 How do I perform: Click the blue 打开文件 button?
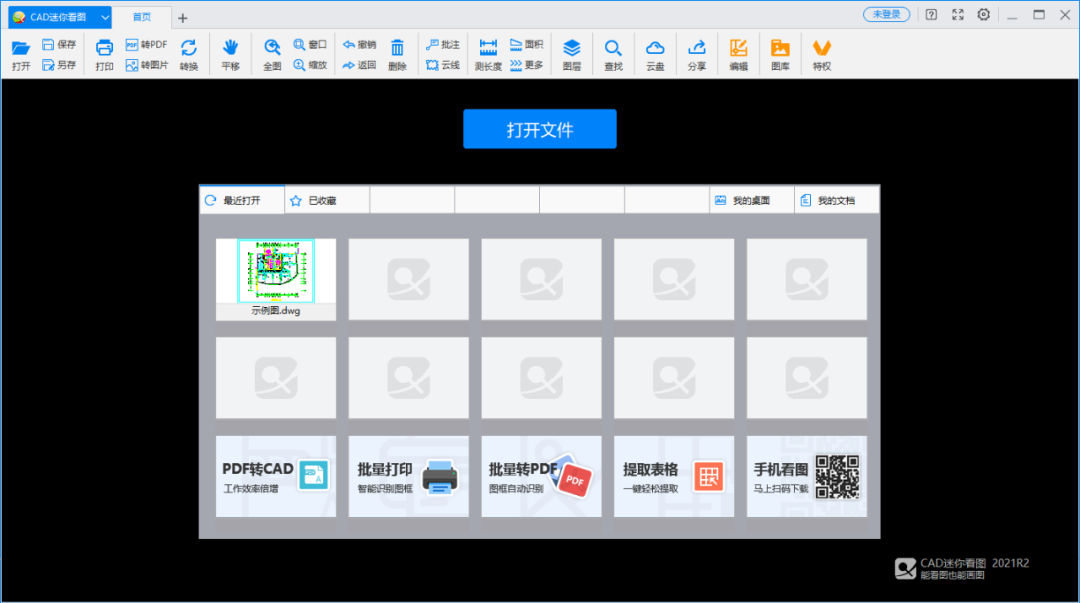tap(540, 129)
